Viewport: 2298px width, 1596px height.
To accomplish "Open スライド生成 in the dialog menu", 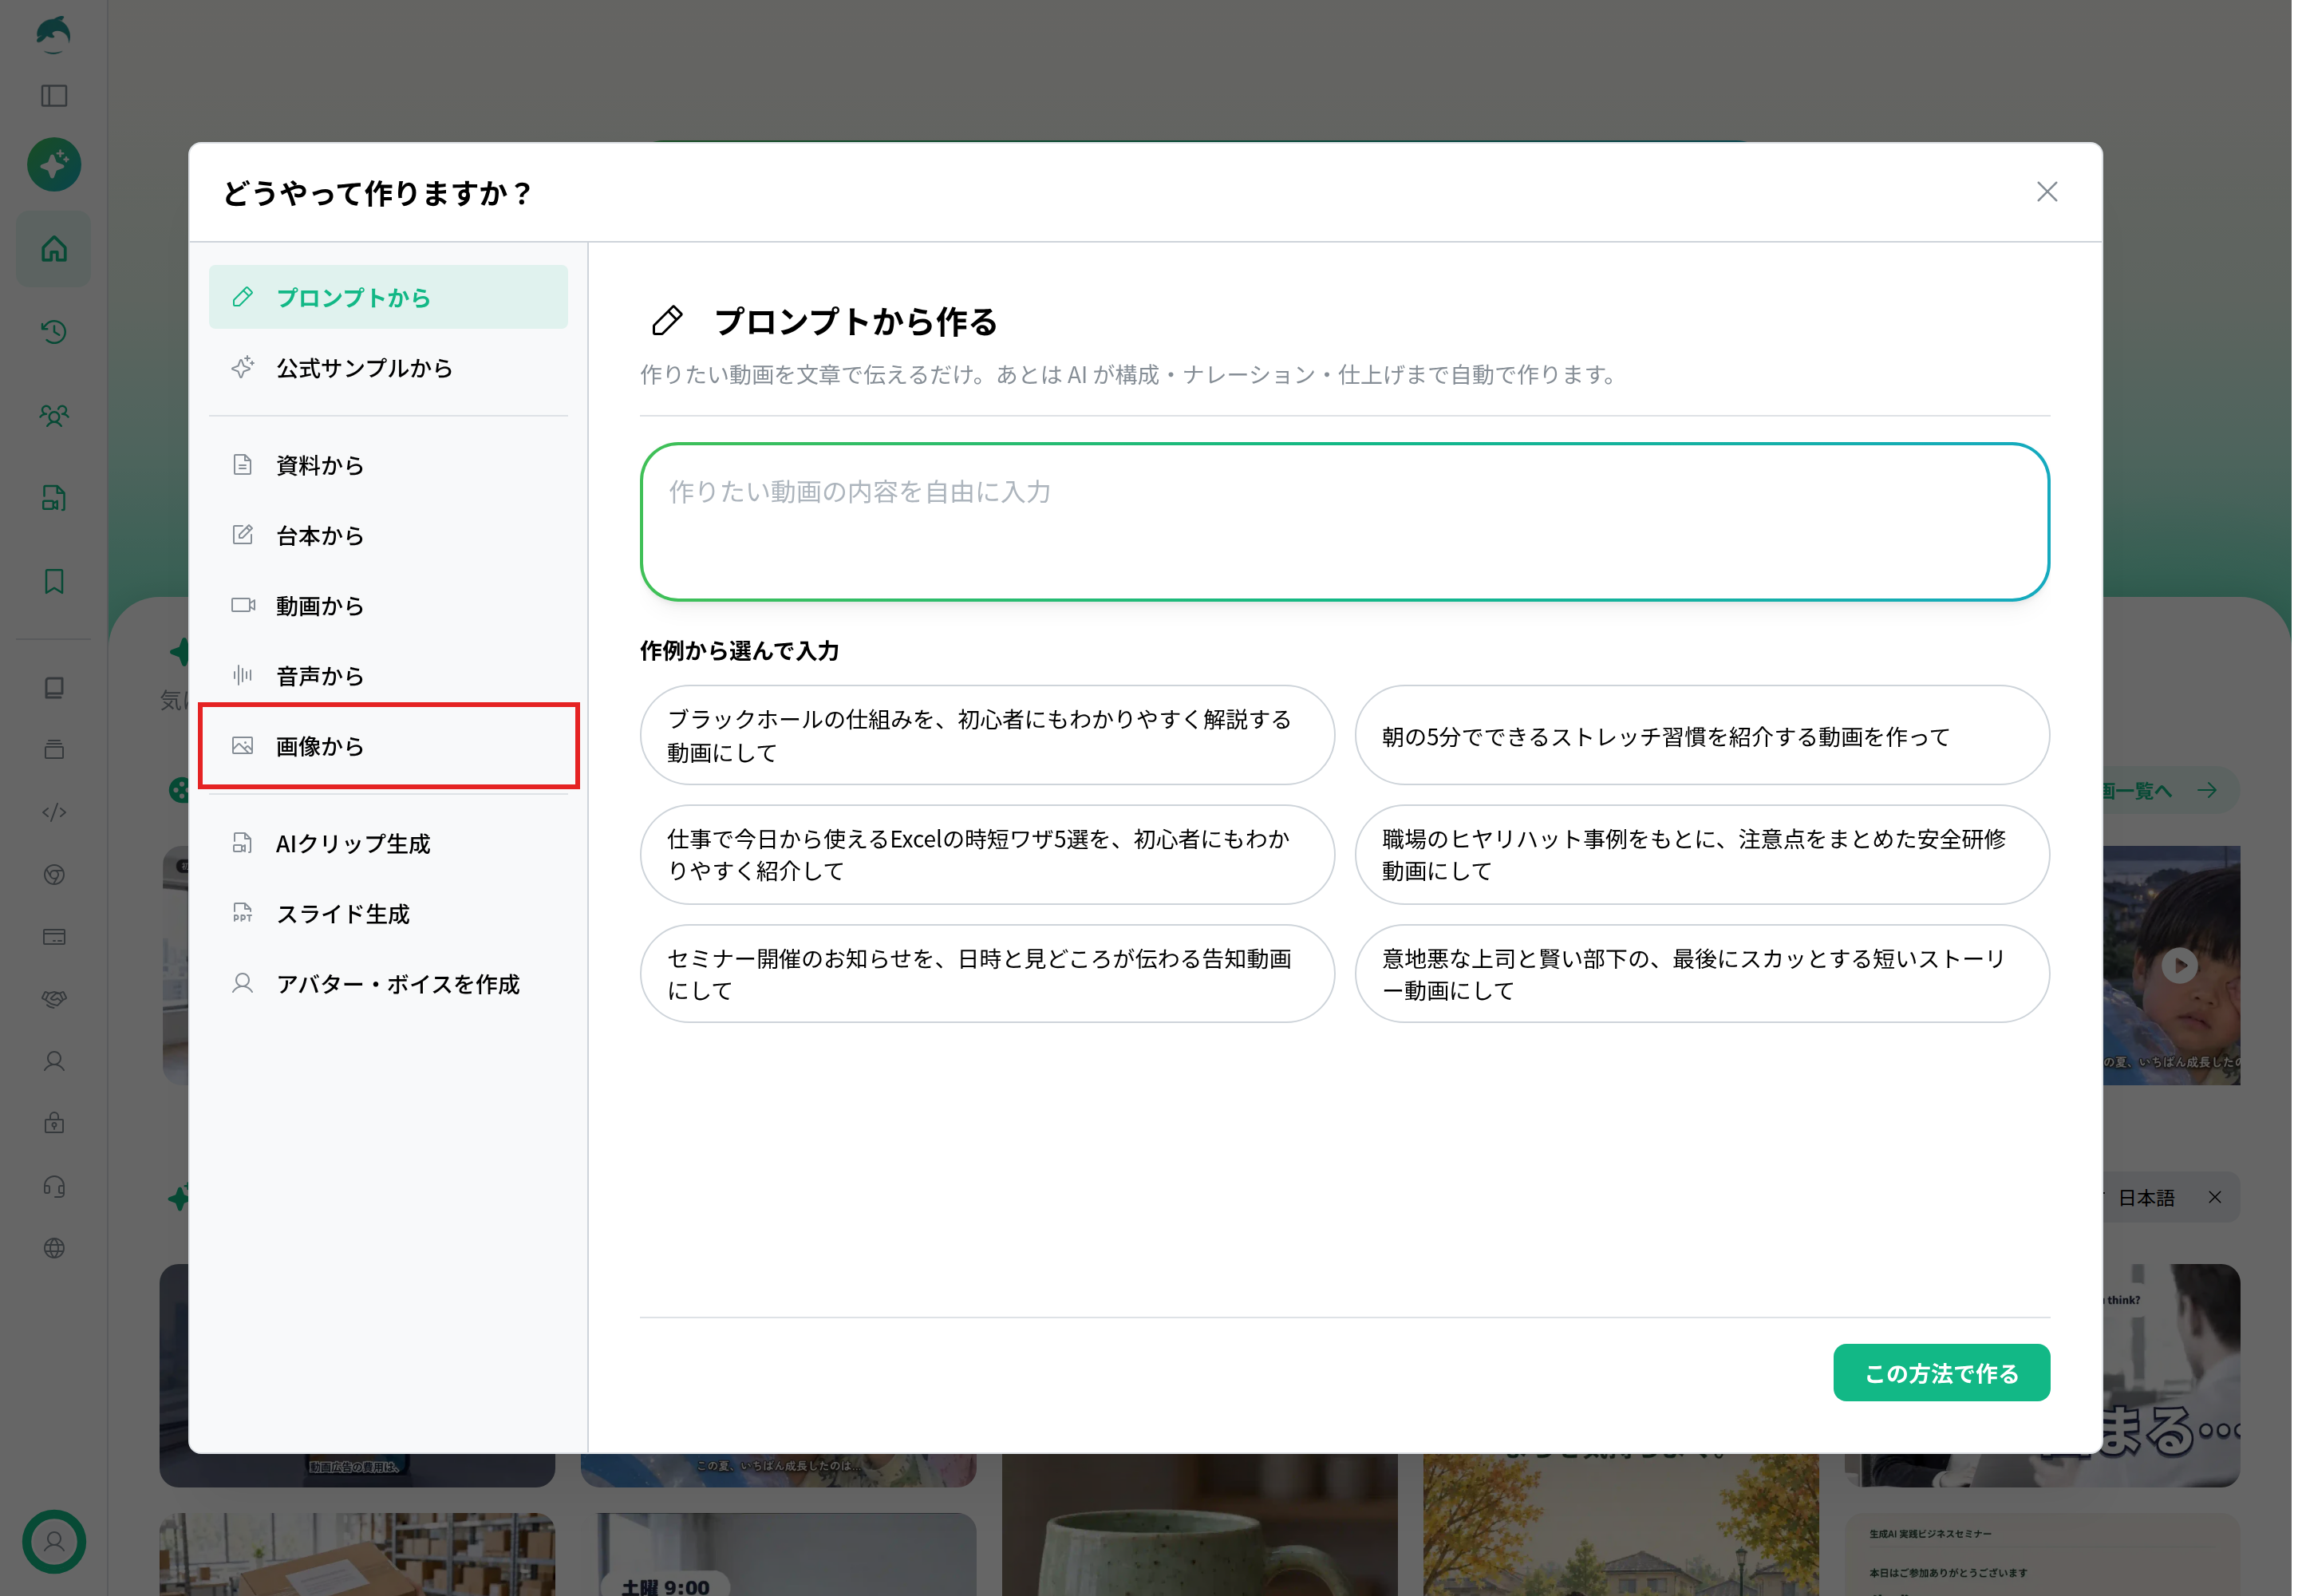I will 388,913.
